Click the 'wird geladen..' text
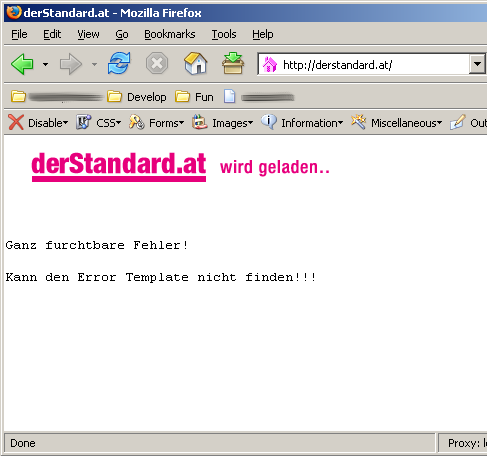 tap(275, 167)
